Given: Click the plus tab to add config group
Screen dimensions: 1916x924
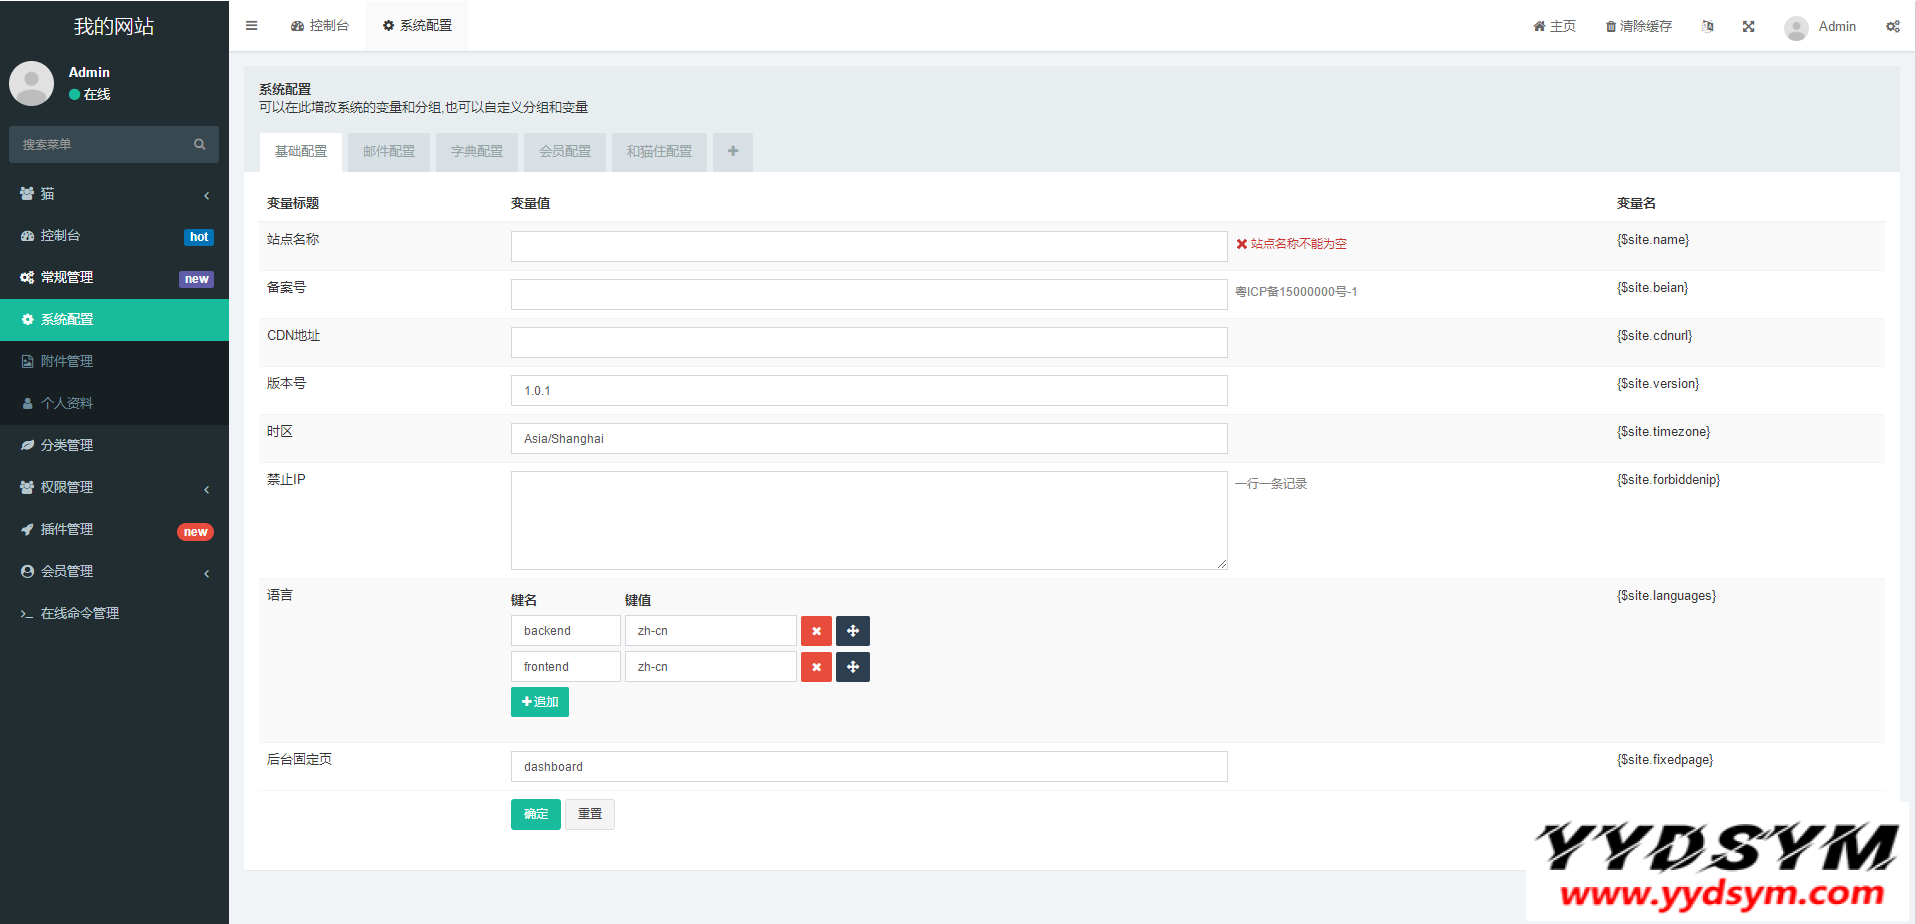Looking at the screenshot, I should (x=733, y=151).
